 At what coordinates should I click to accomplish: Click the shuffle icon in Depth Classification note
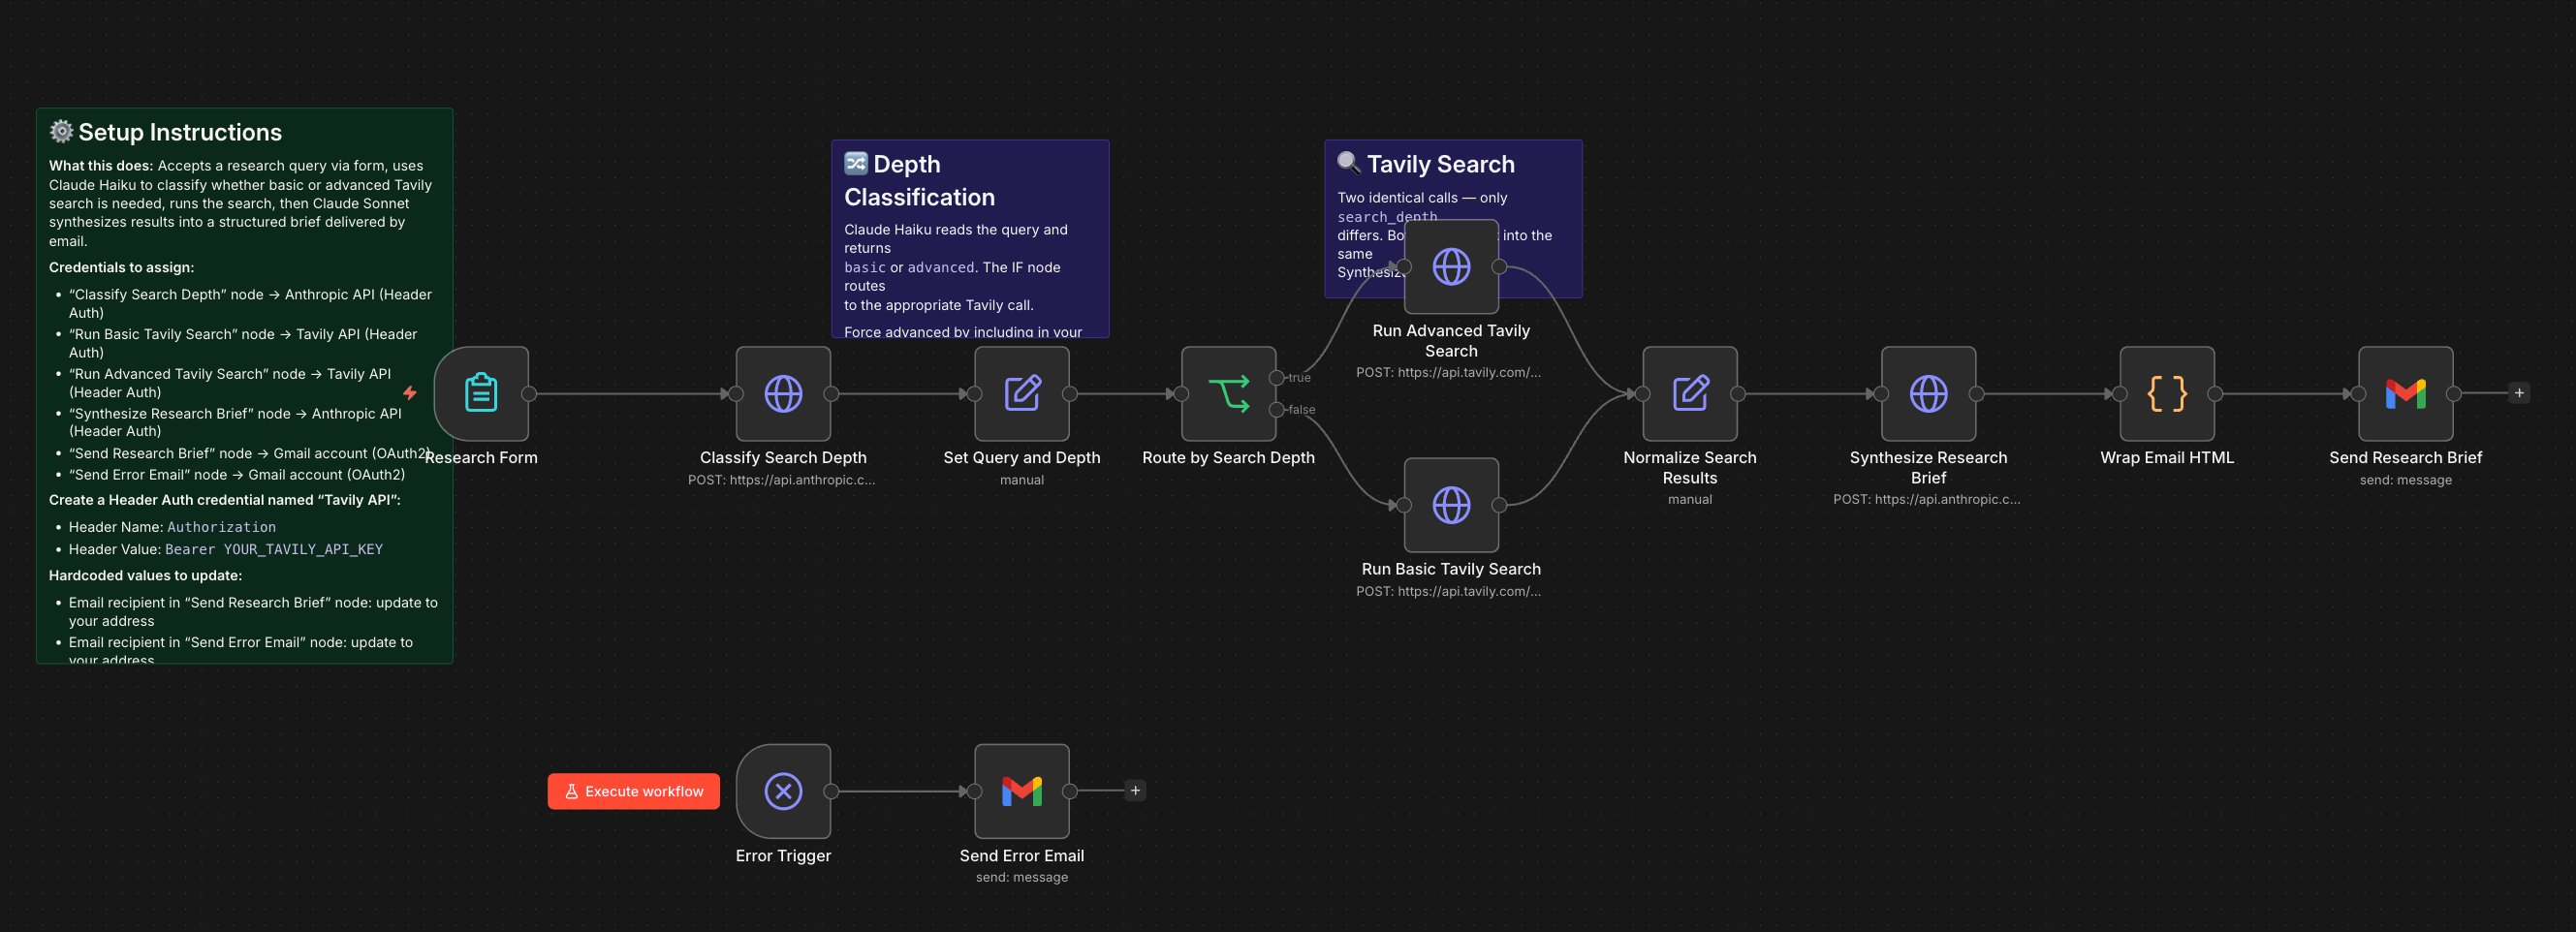[856, 163]
